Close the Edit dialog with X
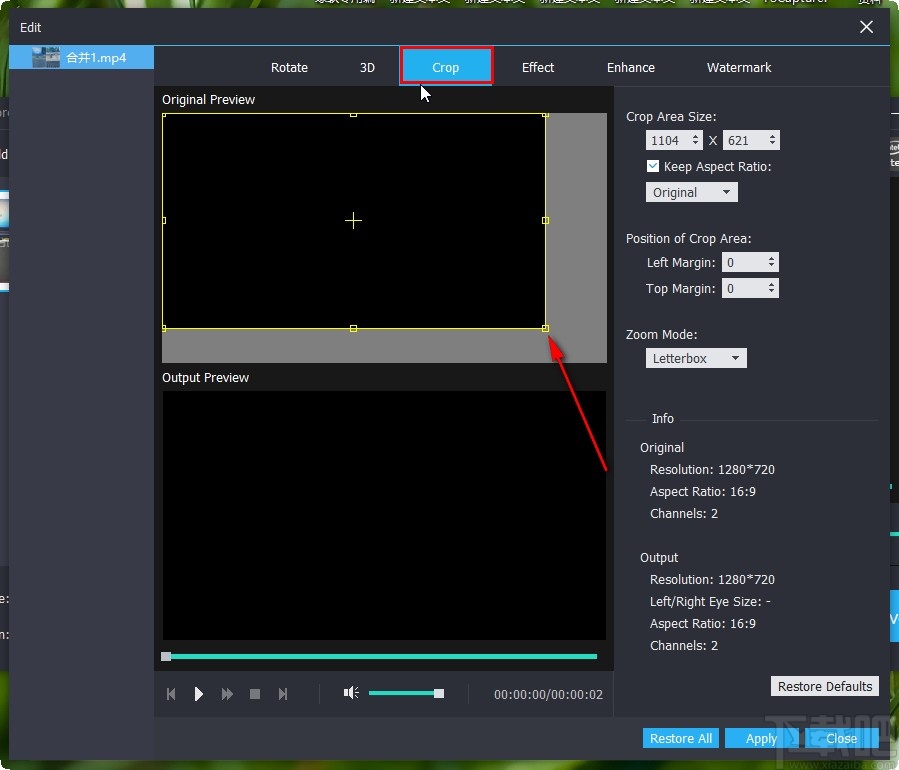The height and width of the screenshot is (770, 899). pos(866,27)
